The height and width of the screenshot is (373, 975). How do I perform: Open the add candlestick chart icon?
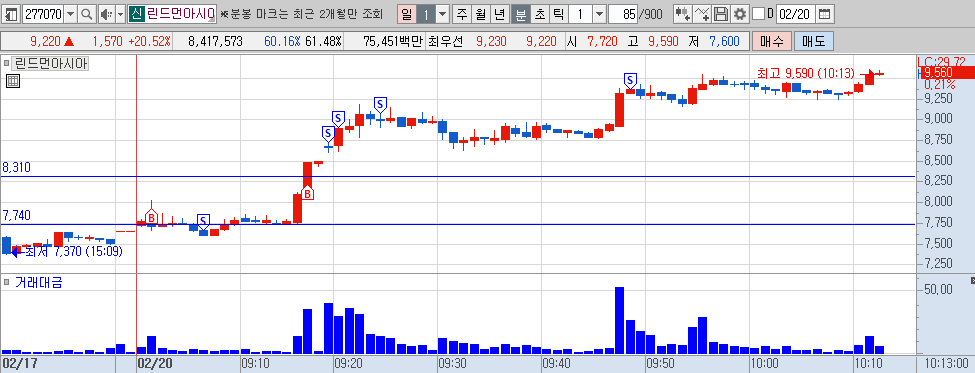point(682,13)
